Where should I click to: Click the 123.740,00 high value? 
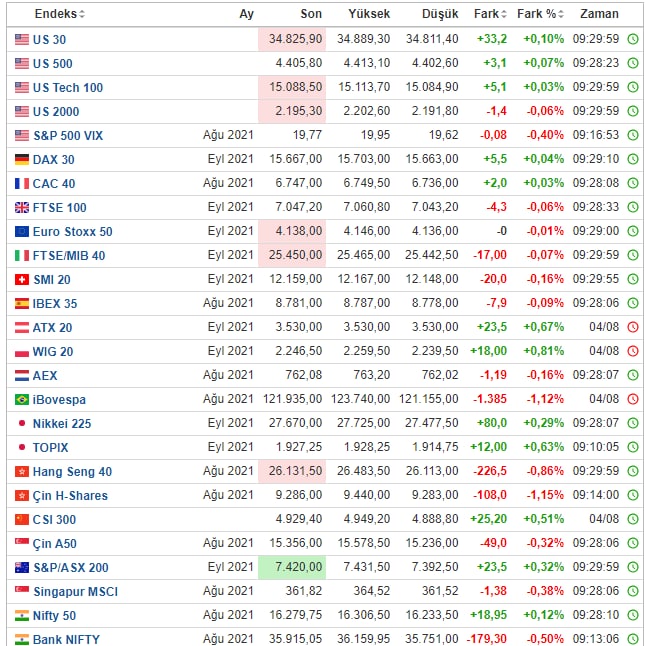(x=360, y=398)
